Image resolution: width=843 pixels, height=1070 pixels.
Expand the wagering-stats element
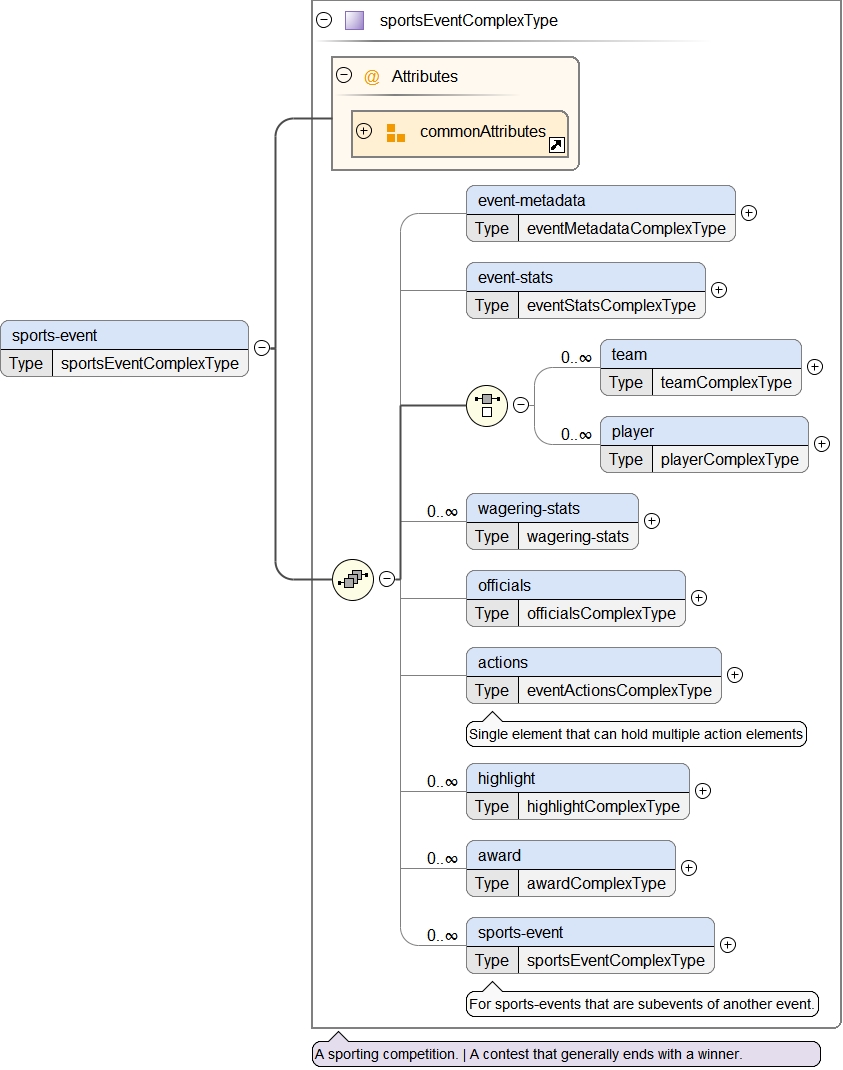tap(652, 521)
